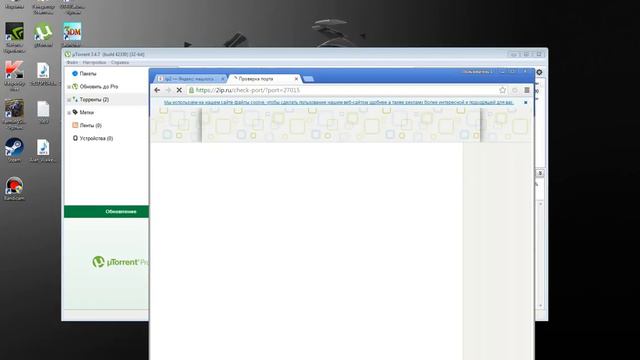The width and height of the screenshot is (640, 360).
Task: Click the Chrome user profile button
Action: tap(477, 72)
